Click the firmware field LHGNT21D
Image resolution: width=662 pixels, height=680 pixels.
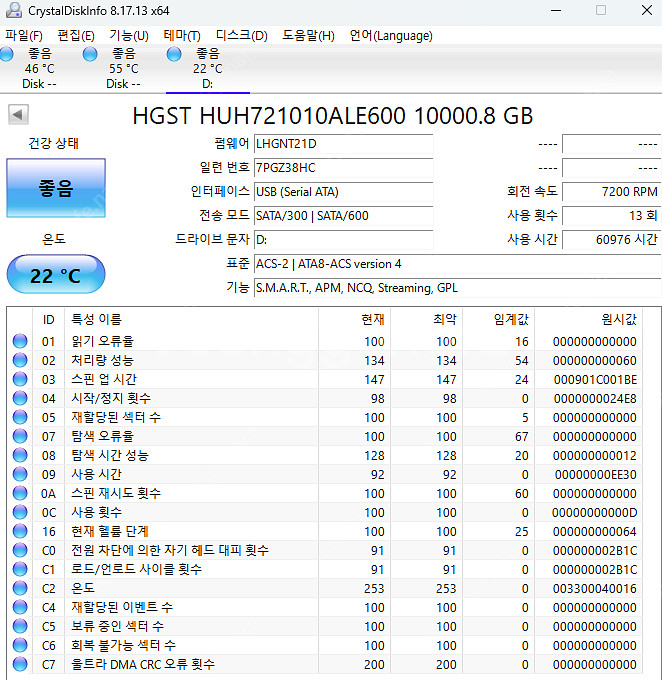coord(343,144)
